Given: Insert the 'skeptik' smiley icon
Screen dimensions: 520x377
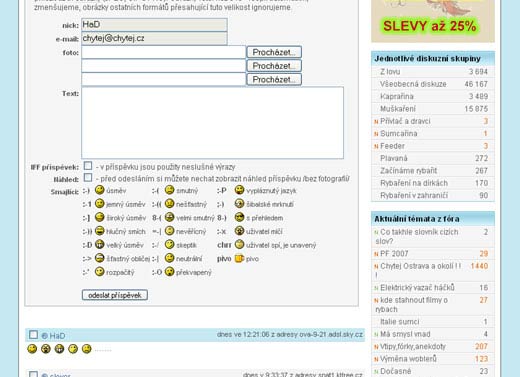Looking at the screenshot, I should 170,245.
